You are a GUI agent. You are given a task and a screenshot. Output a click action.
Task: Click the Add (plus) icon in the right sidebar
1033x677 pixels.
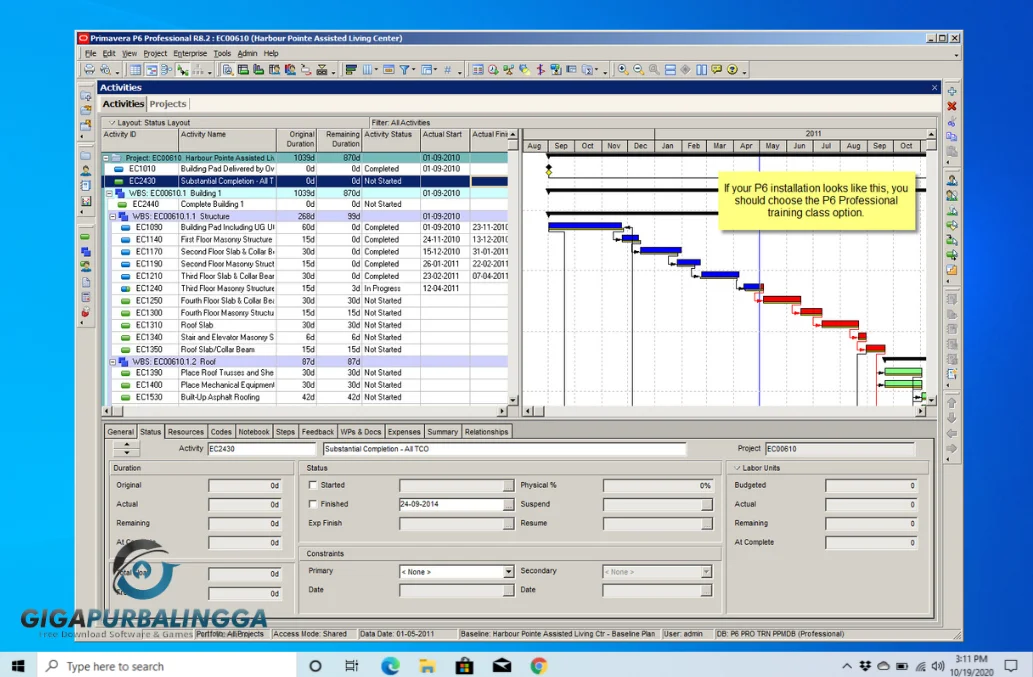(952, 91)
